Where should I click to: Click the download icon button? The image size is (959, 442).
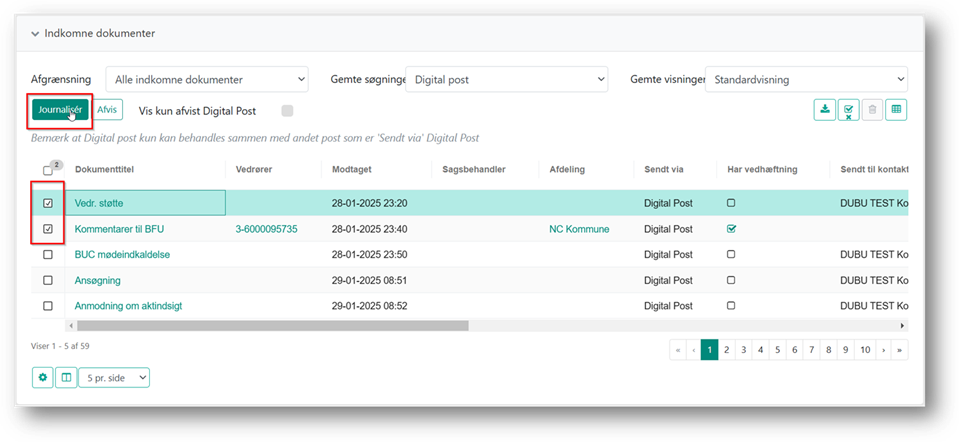coord(824,110)
